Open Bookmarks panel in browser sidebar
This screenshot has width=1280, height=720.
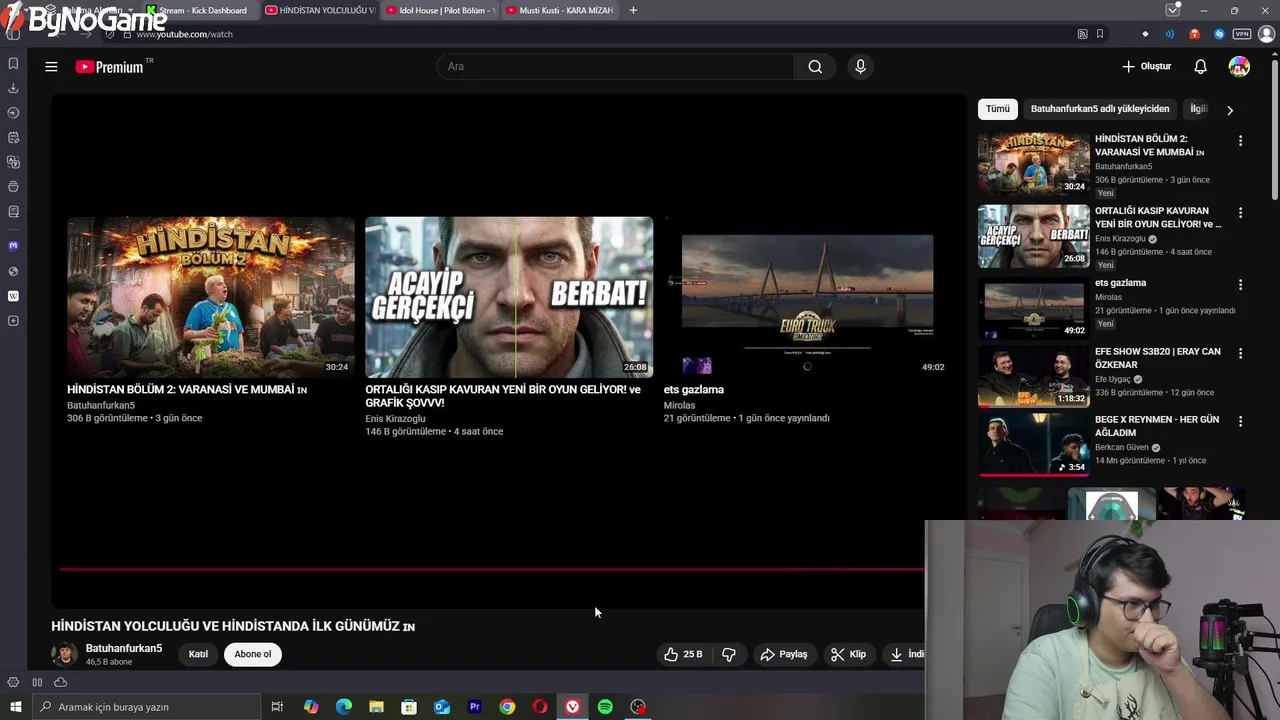tap(13, 63)
